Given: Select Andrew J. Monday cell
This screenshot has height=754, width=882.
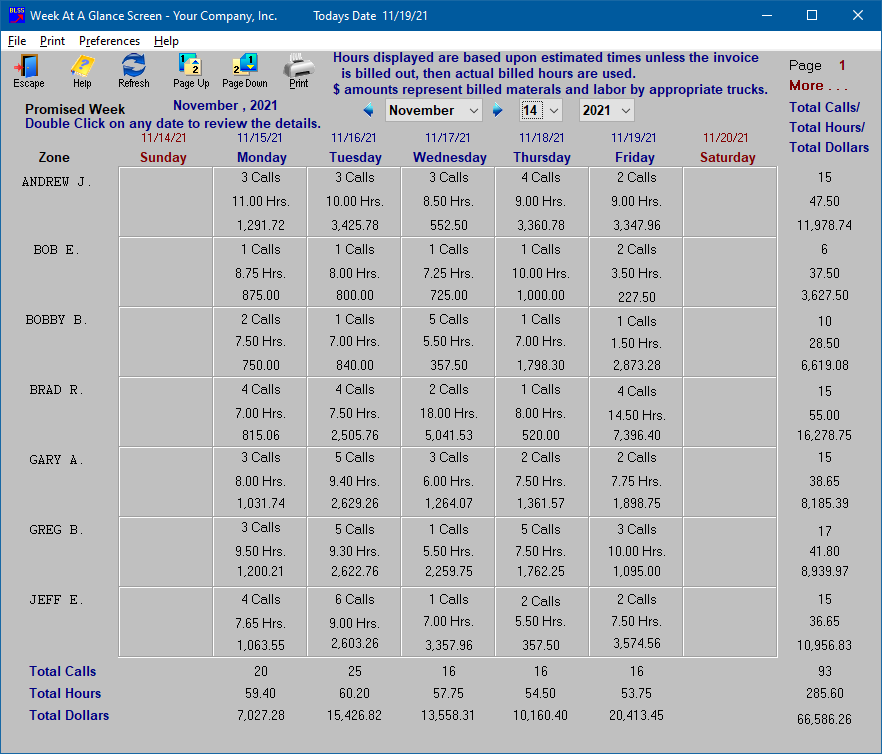Looking at the screenshot, I should point(260,201).
